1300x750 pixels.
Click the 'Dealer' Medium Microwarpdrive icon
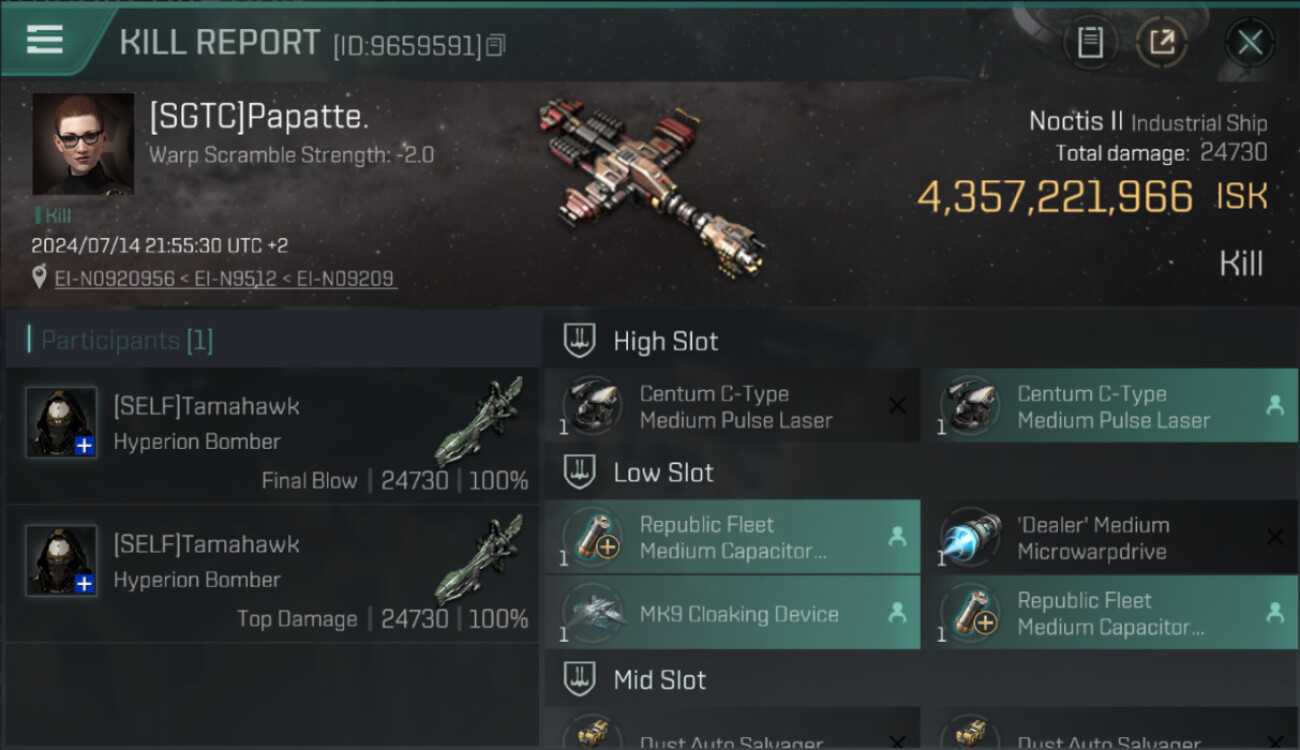pyautogui.click(x=970, y=537)
